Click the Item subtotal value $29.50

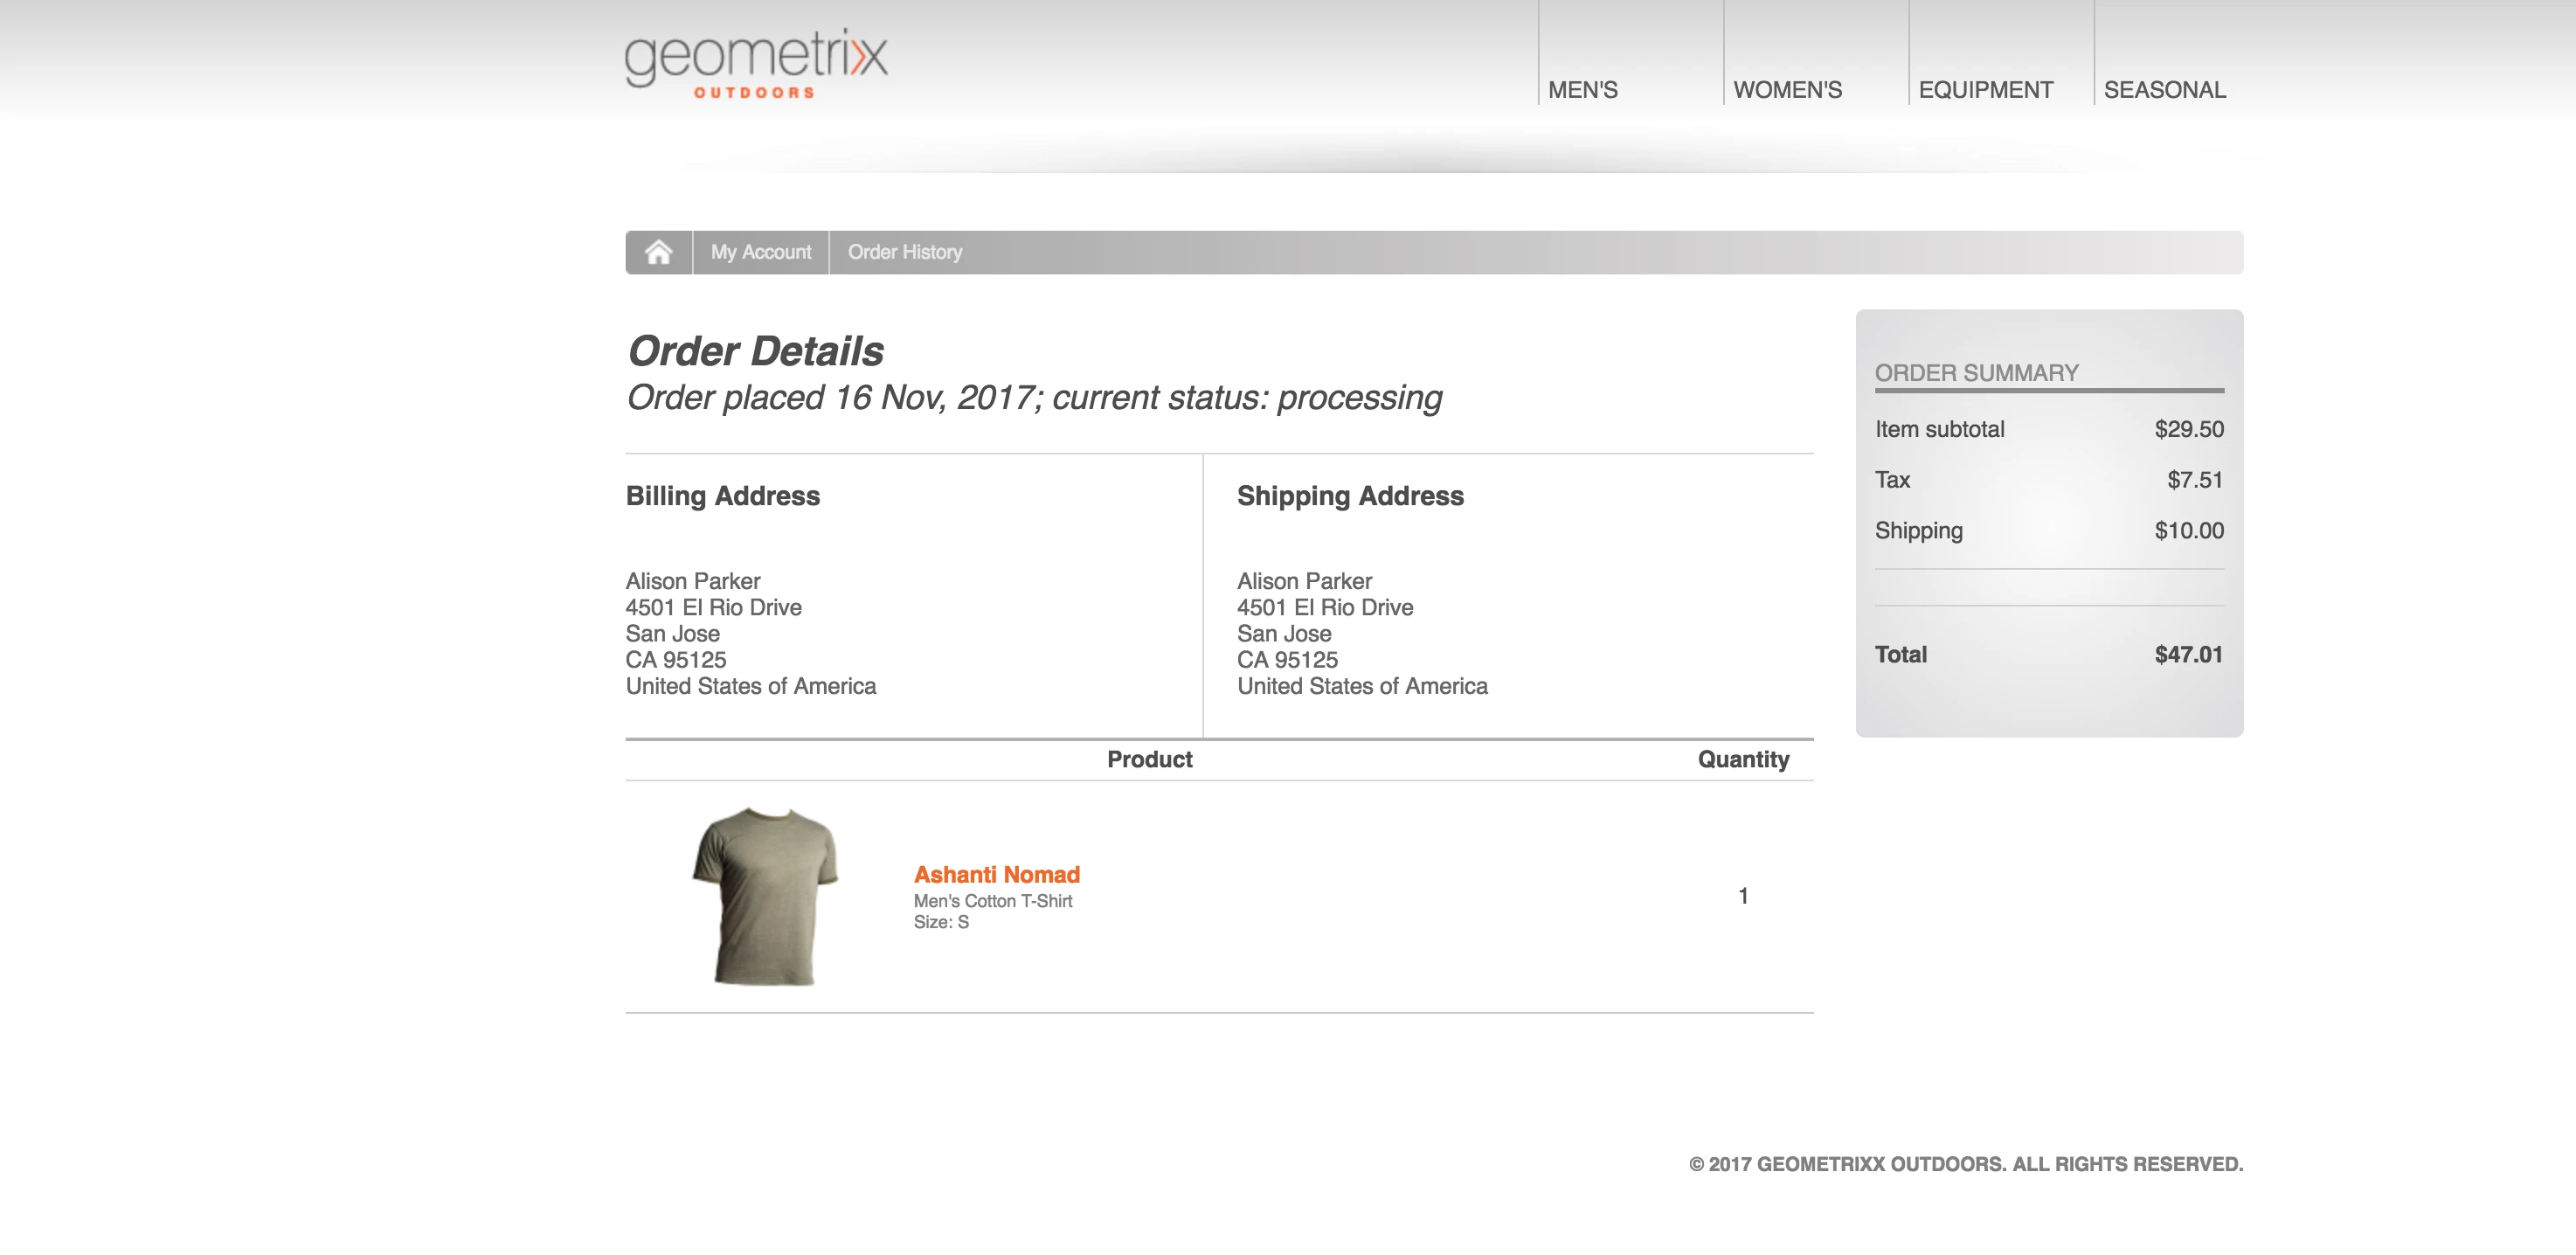click(x=2188, y=429)
